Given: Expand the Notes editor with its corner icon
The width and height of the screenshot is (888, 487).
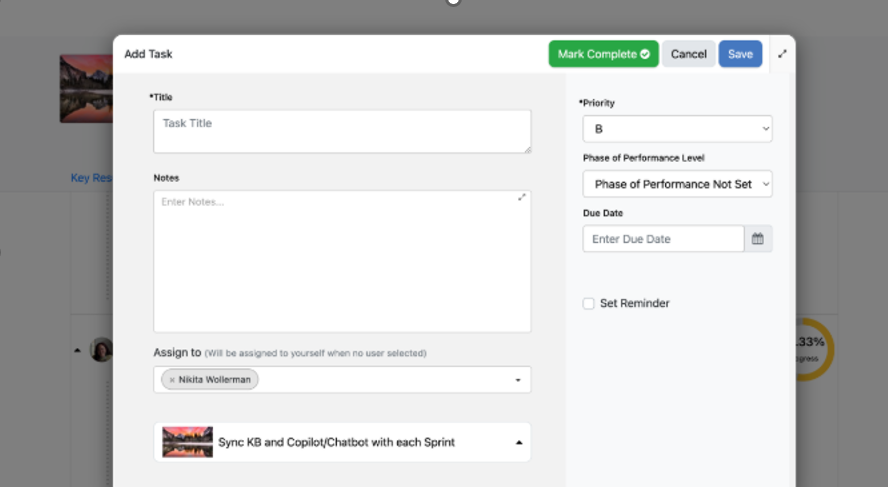Looking at the screenshot, I should (x=522, y=197).
